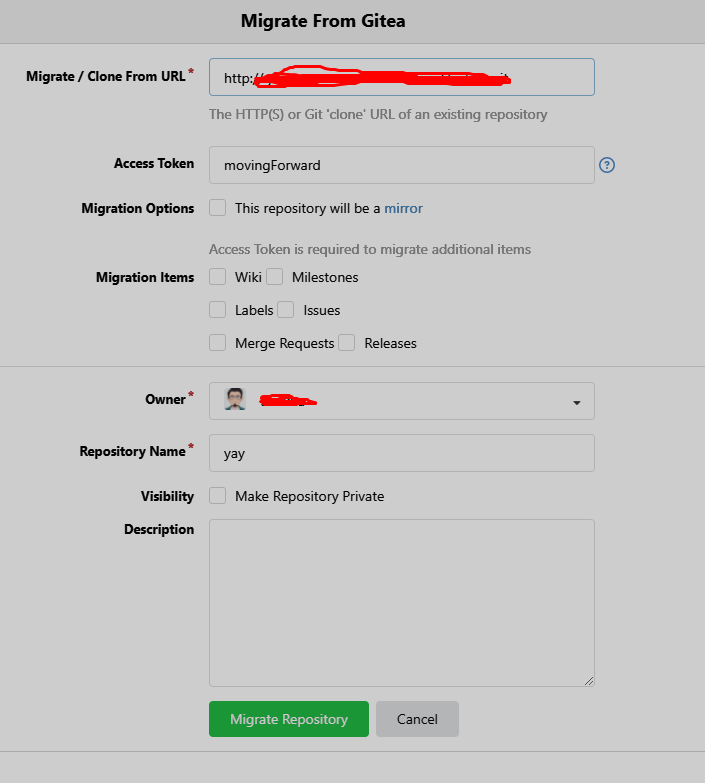
Task: Enable Releases migration checkbox
Action: [x=347, y=343]
